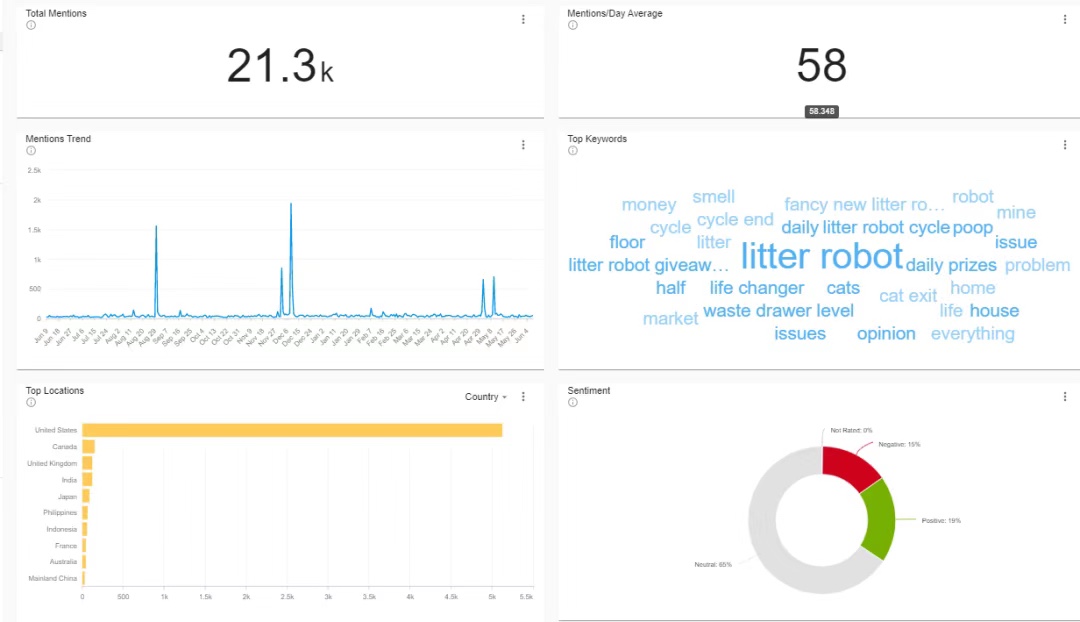Click the gray Neutral sentiment segment

tap(770, 540)
